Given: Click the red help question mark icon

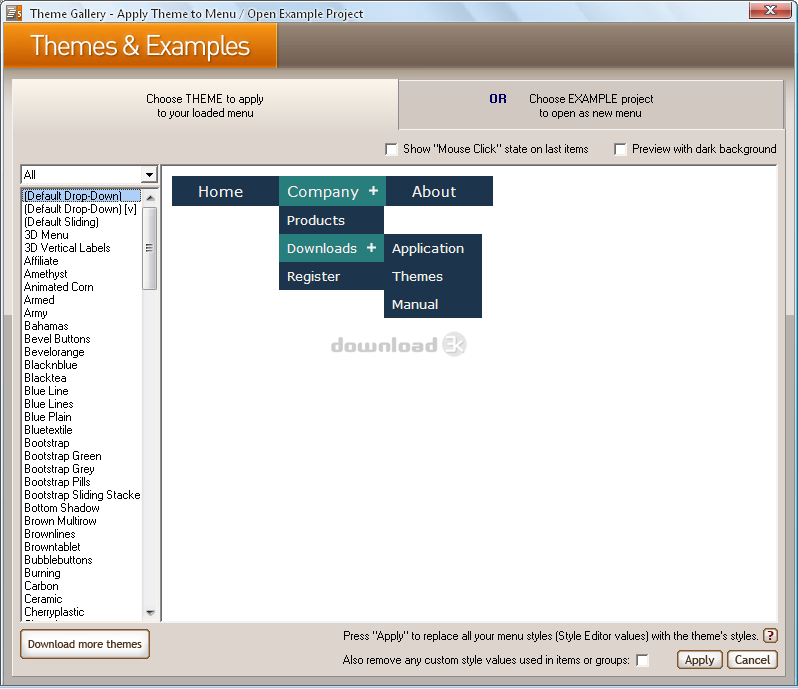Looking at the screenshot, I should 770,636.
